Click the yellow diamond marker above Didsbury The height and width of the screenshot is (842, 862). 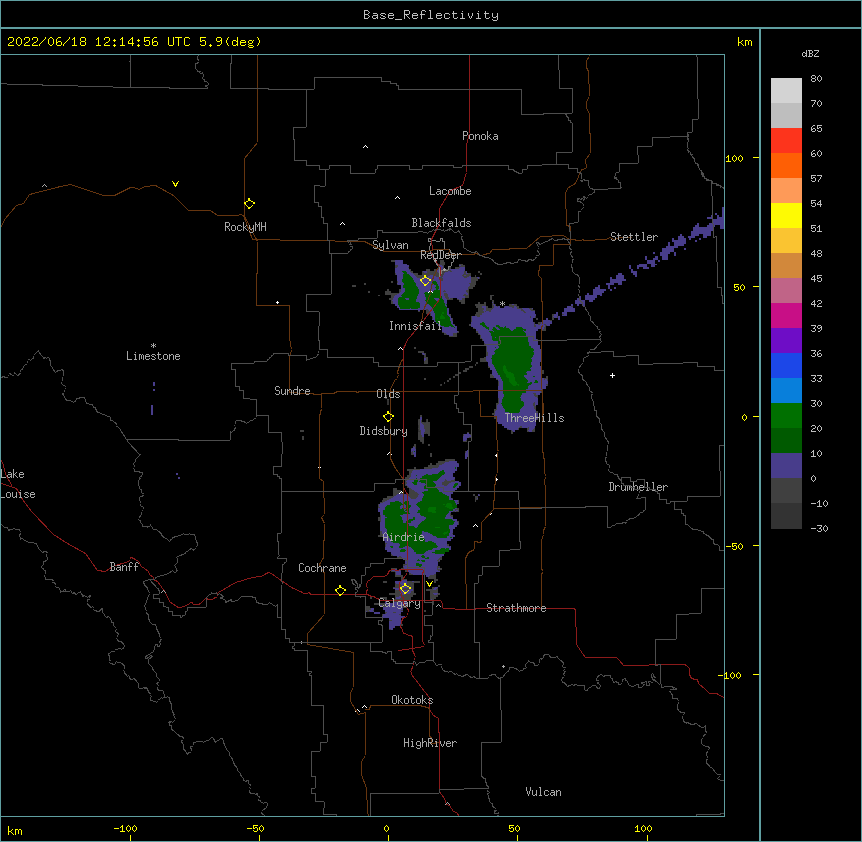[388, 416]
